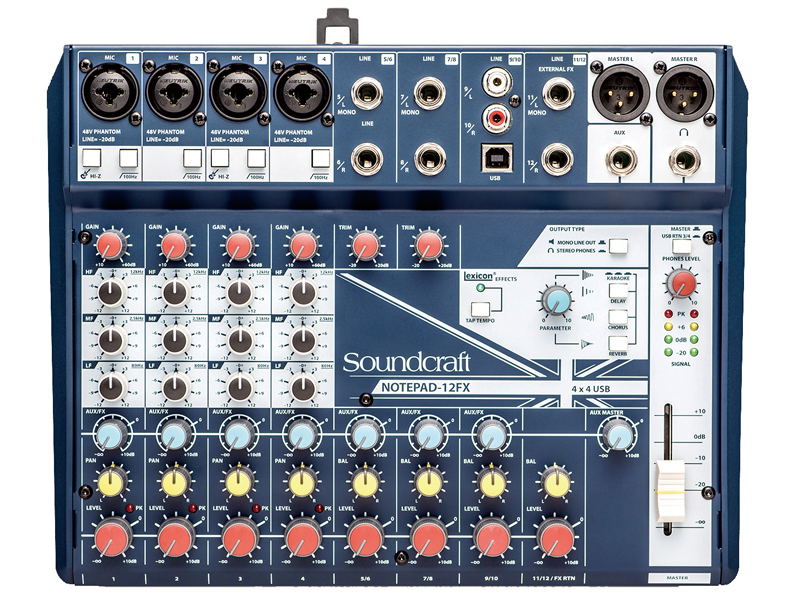Toggle the 100Hz filter switch on channel 2

click(x=192, y=159)
